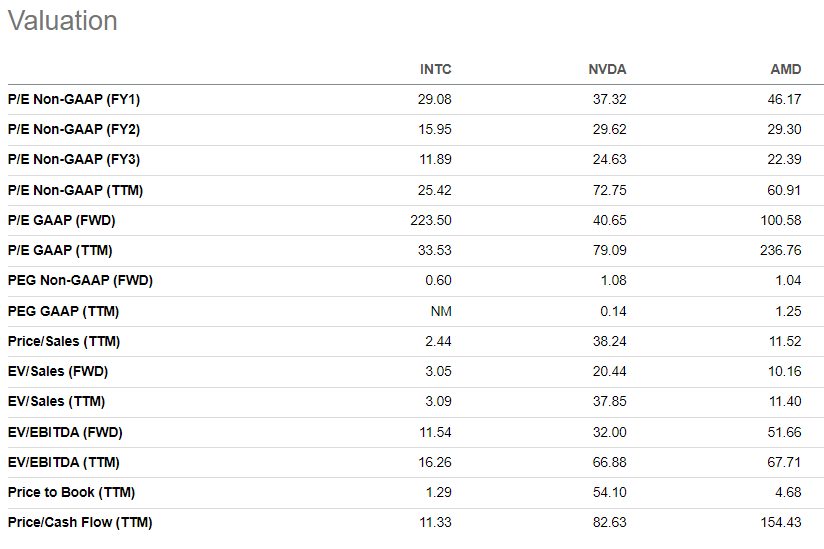Click the P/E Non-GAAP (FY1) row label
The image size is (824, 549).
(x=74, y=99)
